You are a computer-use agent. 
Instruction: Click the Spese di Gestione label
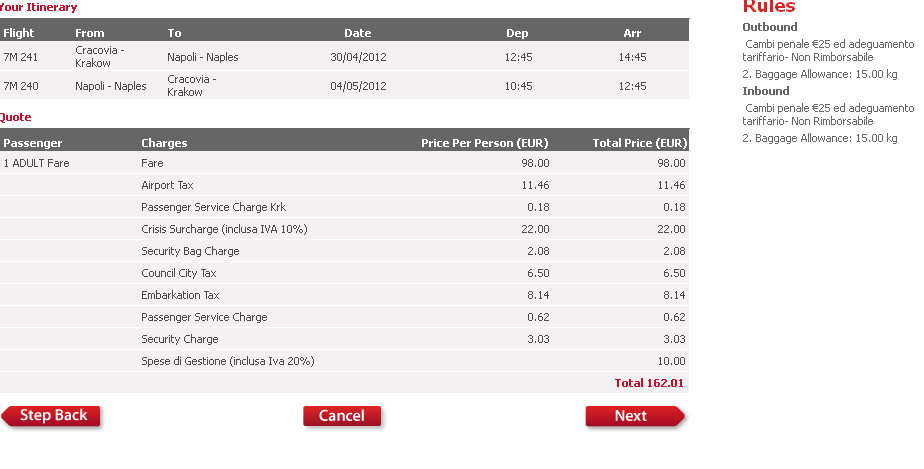click(227, 361)
